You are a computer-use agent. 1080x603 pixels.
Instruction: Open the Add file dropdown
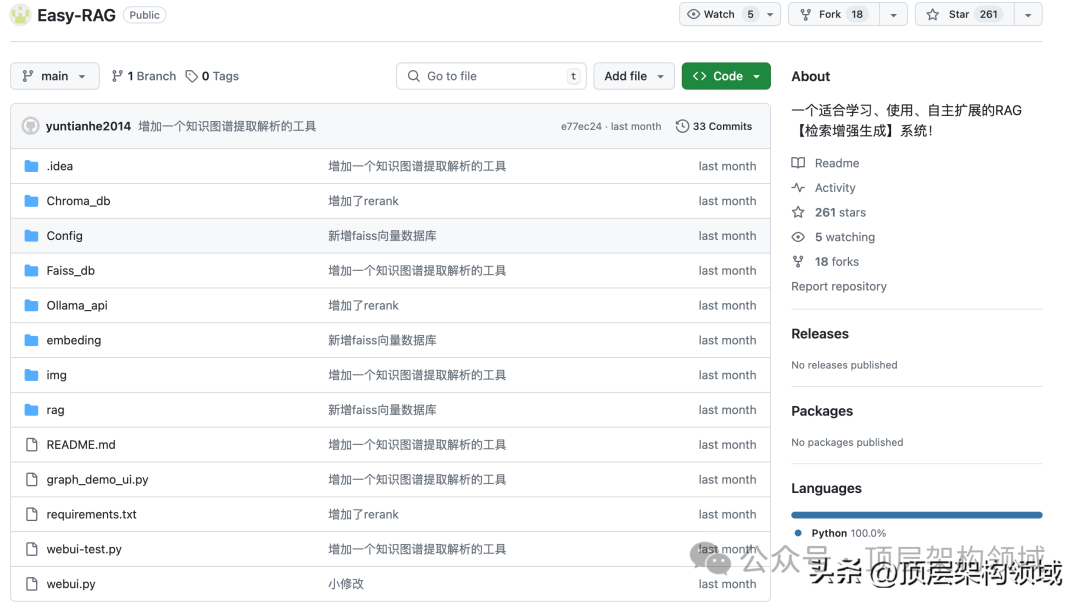[x=633, y=76]
